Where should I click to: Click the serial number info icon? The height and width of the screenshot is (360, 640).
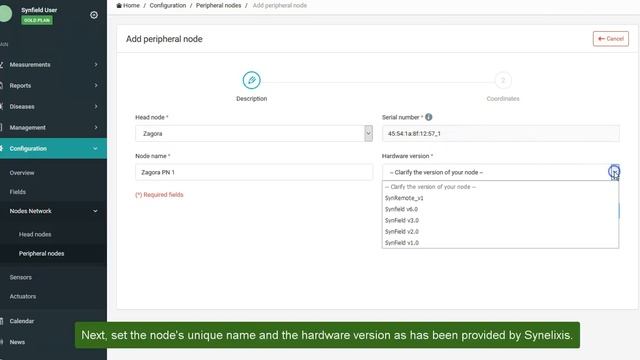(x=429, y=117)
